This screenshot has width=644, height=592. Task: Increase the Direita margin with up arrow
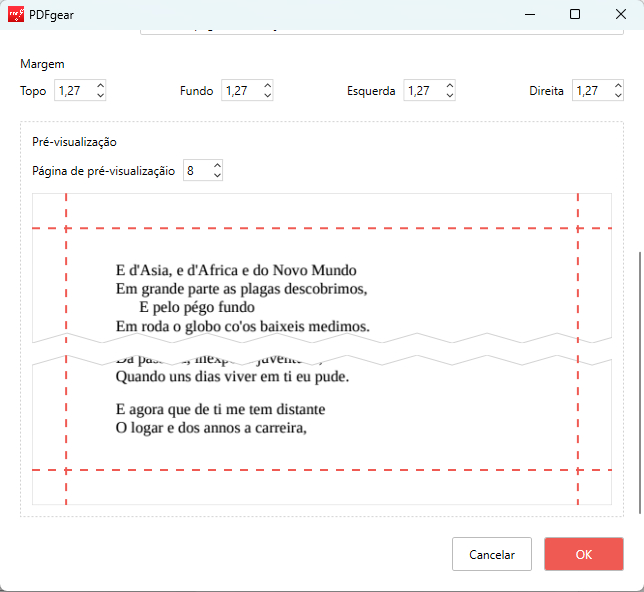click(x=619, y=86)
